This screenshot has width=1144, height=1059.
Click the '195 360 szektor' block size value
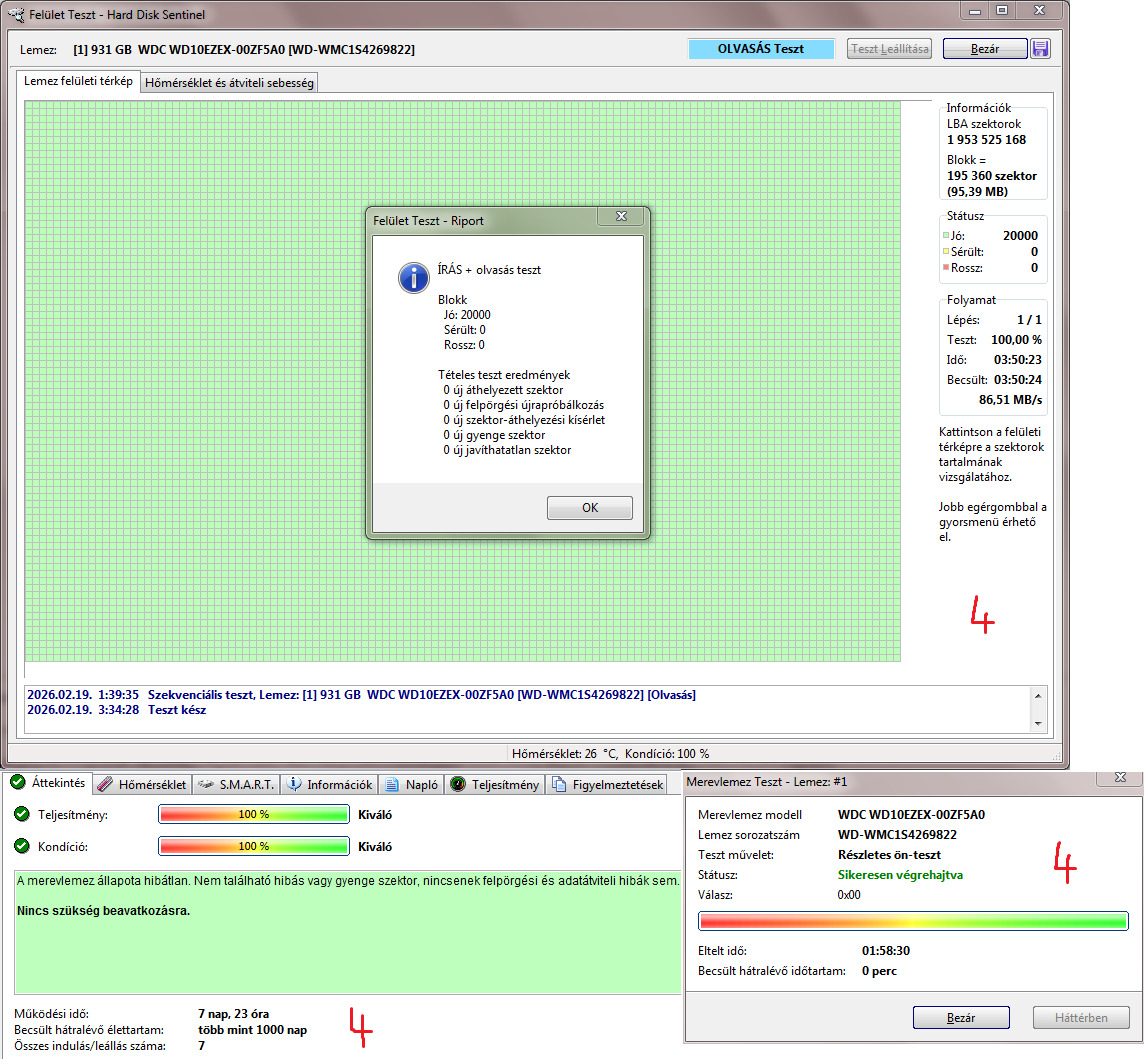click(x=992, y=175)
